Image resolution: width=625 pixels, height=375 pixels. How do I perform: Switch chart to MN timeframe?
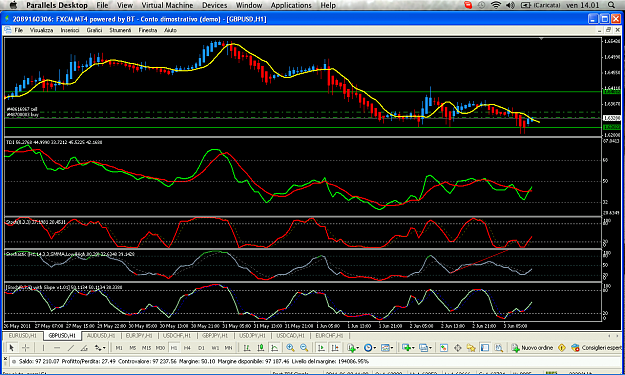228,348
